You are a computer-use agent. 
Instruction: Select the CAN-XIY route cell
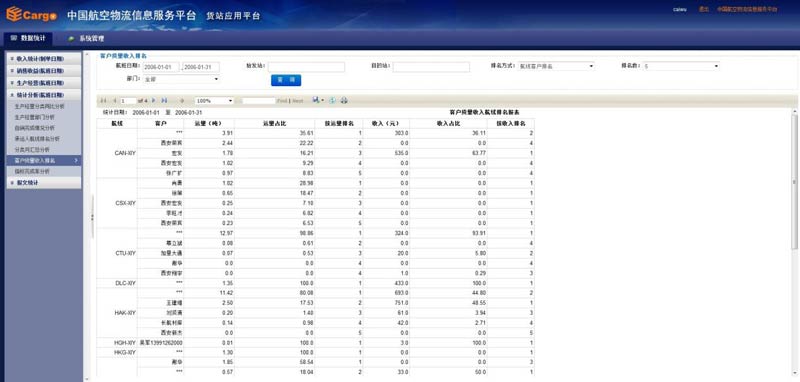click(117, 153)
